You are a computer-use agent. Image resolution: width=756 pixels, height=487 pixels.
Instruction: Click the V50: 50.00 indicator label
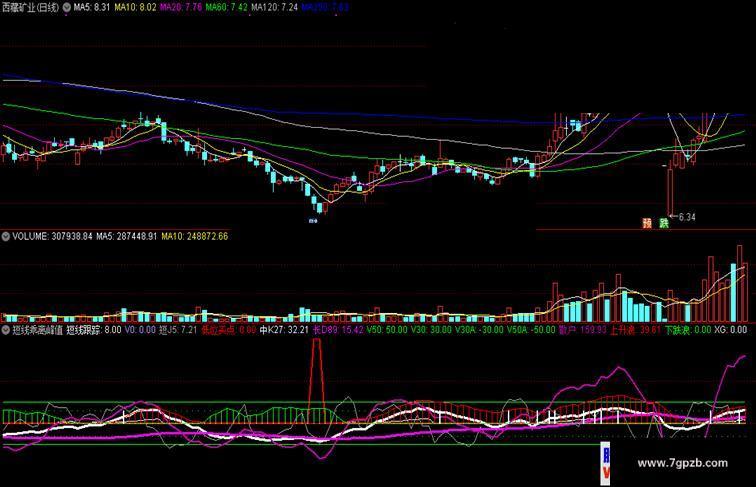tap(387, 330)
